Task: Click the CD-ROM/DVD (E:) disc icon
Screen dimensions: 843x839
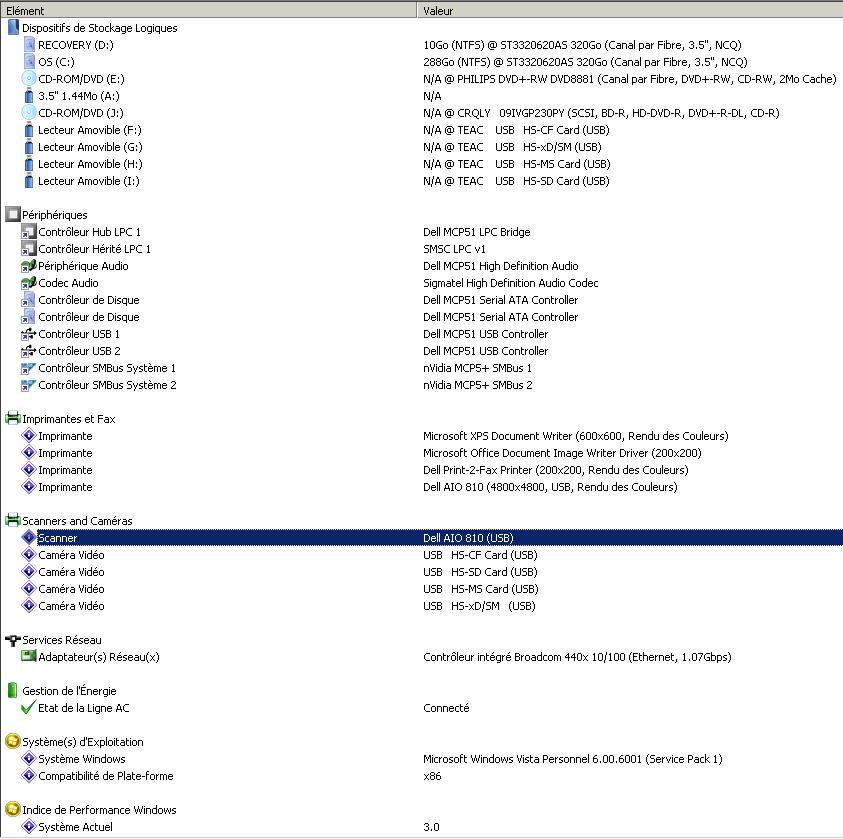Action: 28,78
